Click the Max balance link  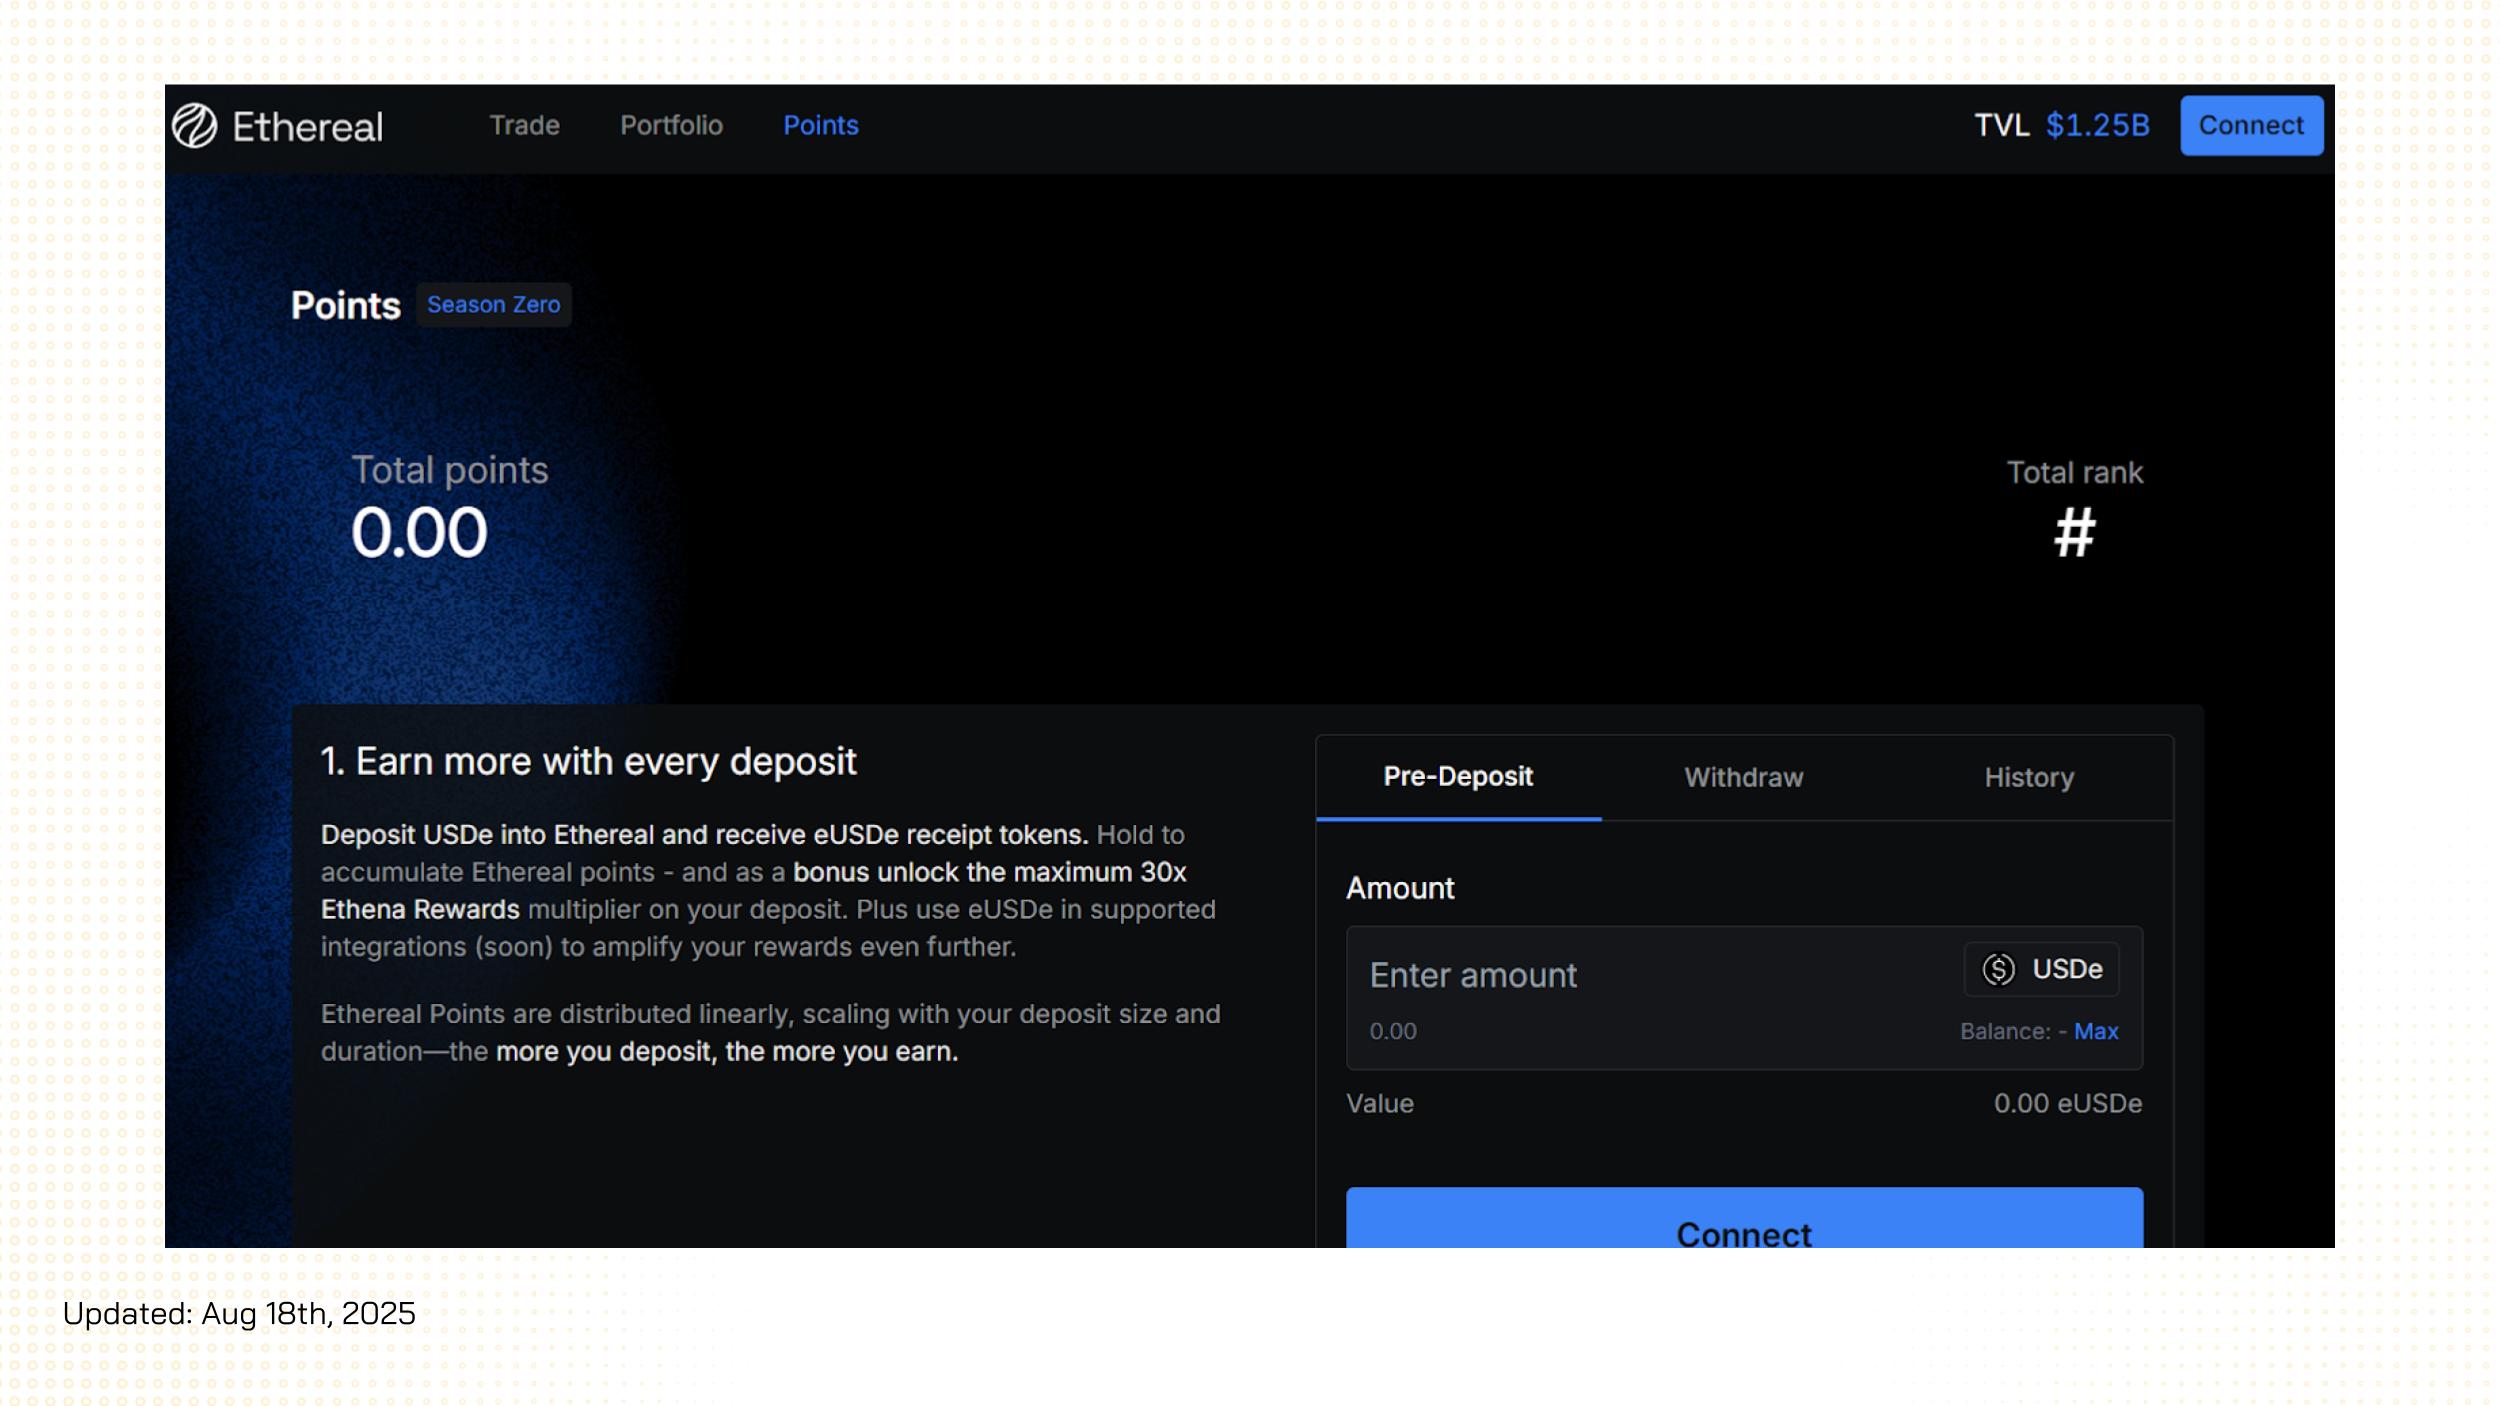pyautogui.click(x=2096, y=1031)
